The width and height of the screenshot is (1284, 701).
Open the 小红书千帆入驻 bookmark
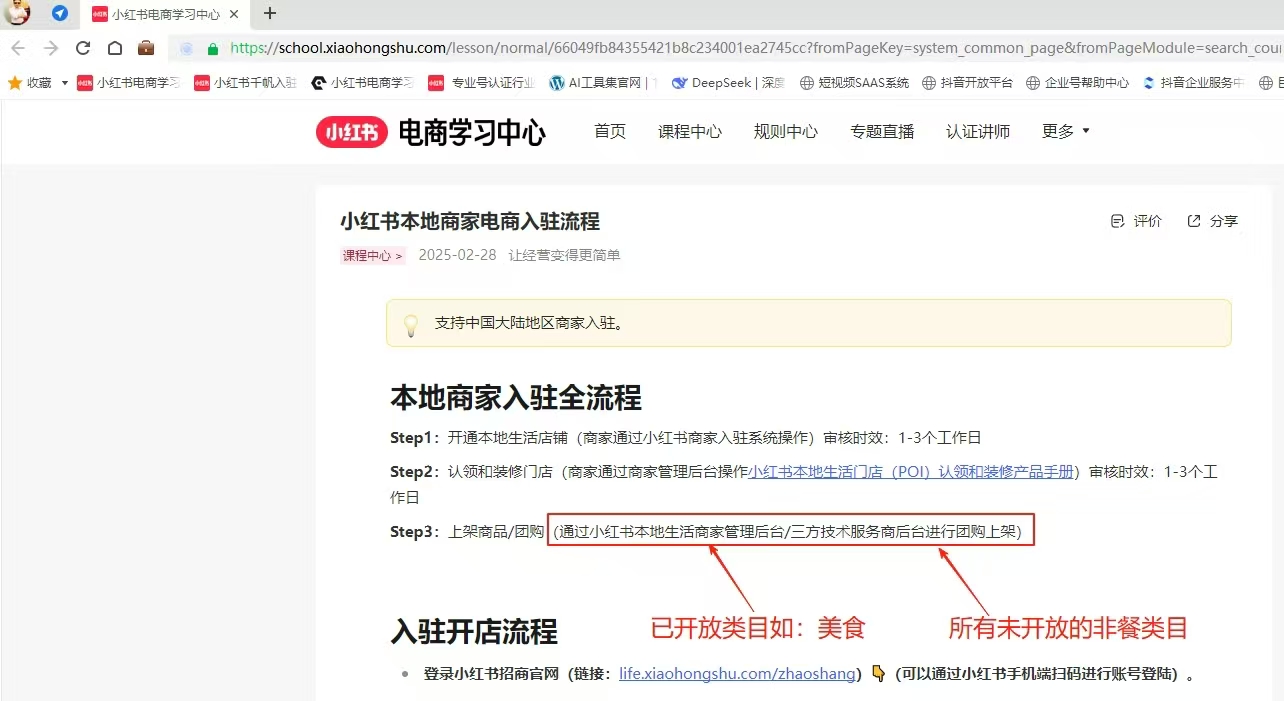246,83
